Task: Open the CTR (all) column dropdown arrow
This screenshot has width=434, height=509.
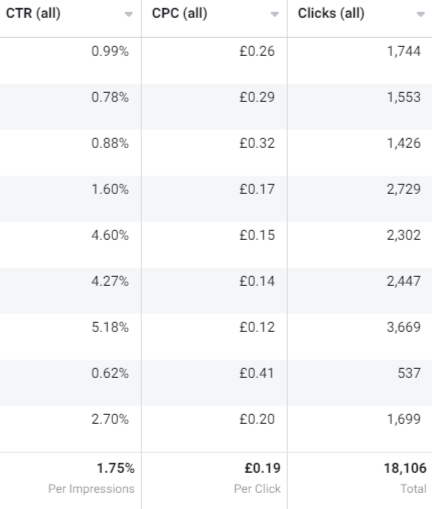Action: 129,14
